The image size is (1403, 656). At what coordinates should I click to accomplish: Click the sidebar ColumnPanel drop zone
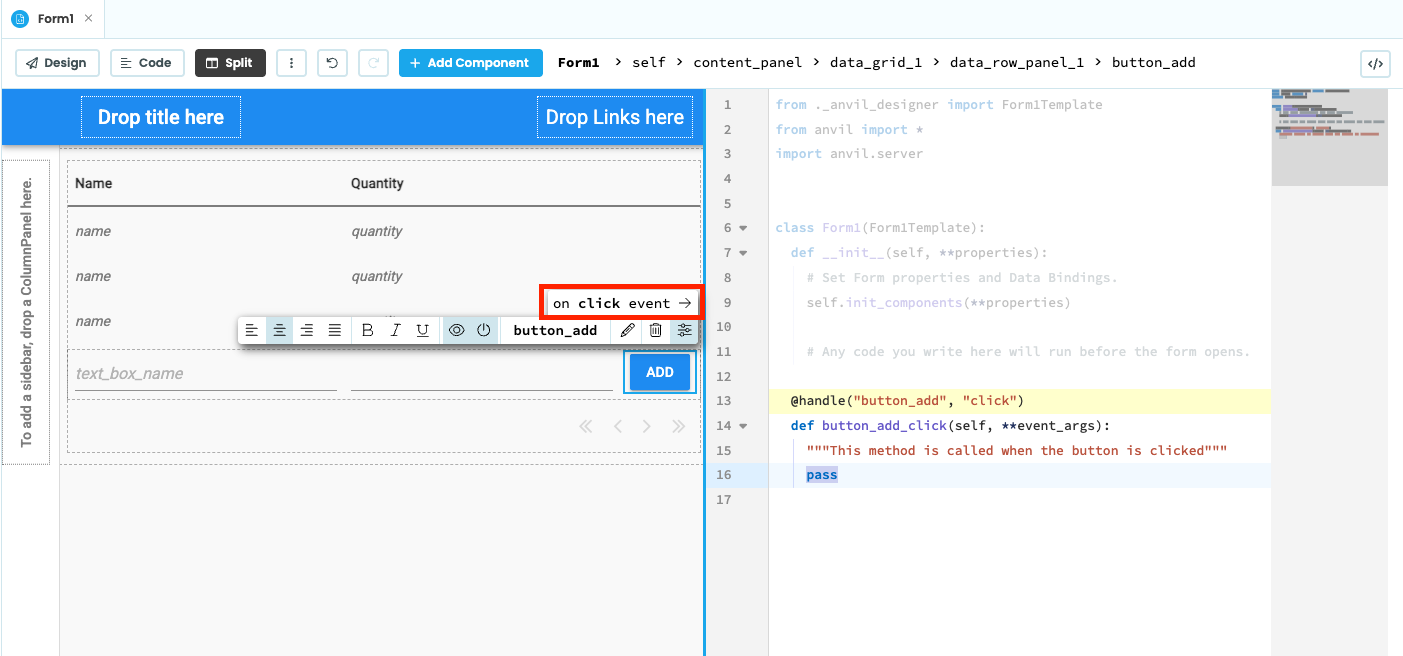coord(26,312)
